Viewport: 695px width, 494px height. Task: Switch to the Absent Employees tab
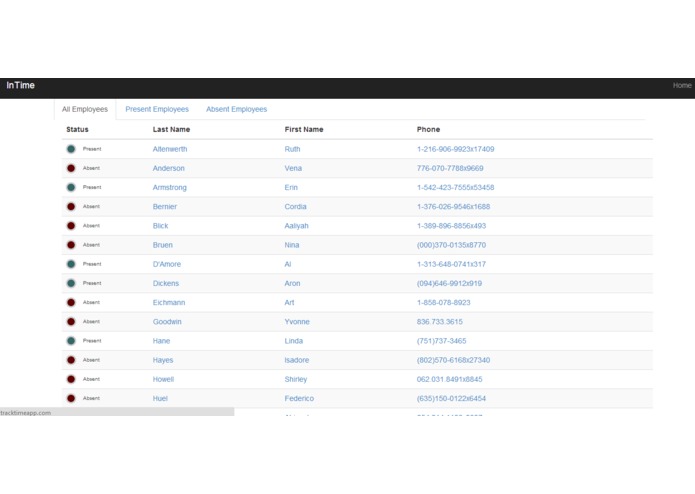point(236,109)
